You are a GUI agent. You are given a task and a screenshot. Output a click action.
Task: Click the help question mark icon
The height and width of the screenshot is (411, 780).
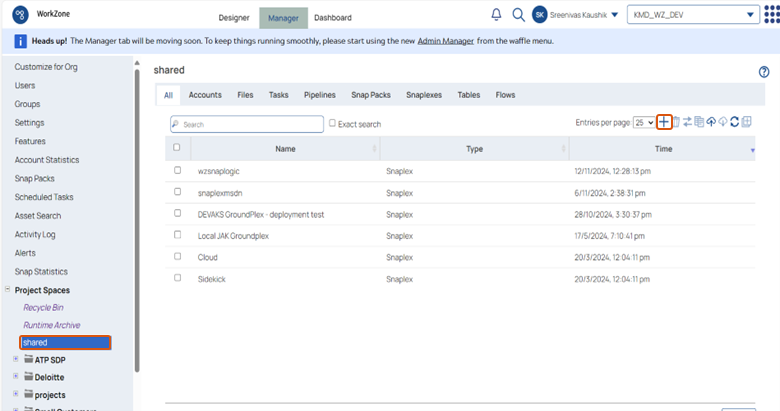pos(764,72)
